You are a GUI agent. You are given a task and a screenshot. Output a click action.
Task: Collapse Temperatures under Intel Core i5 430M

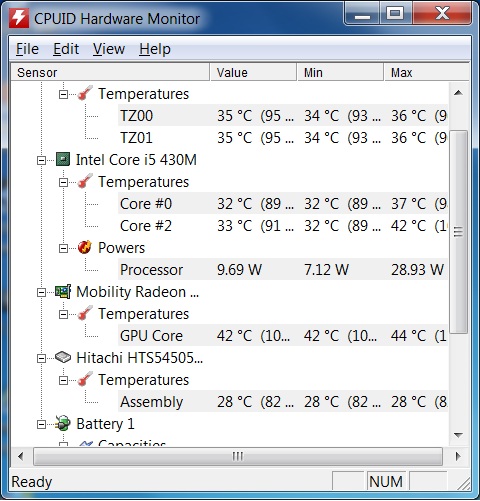click(x=63, y=182)
